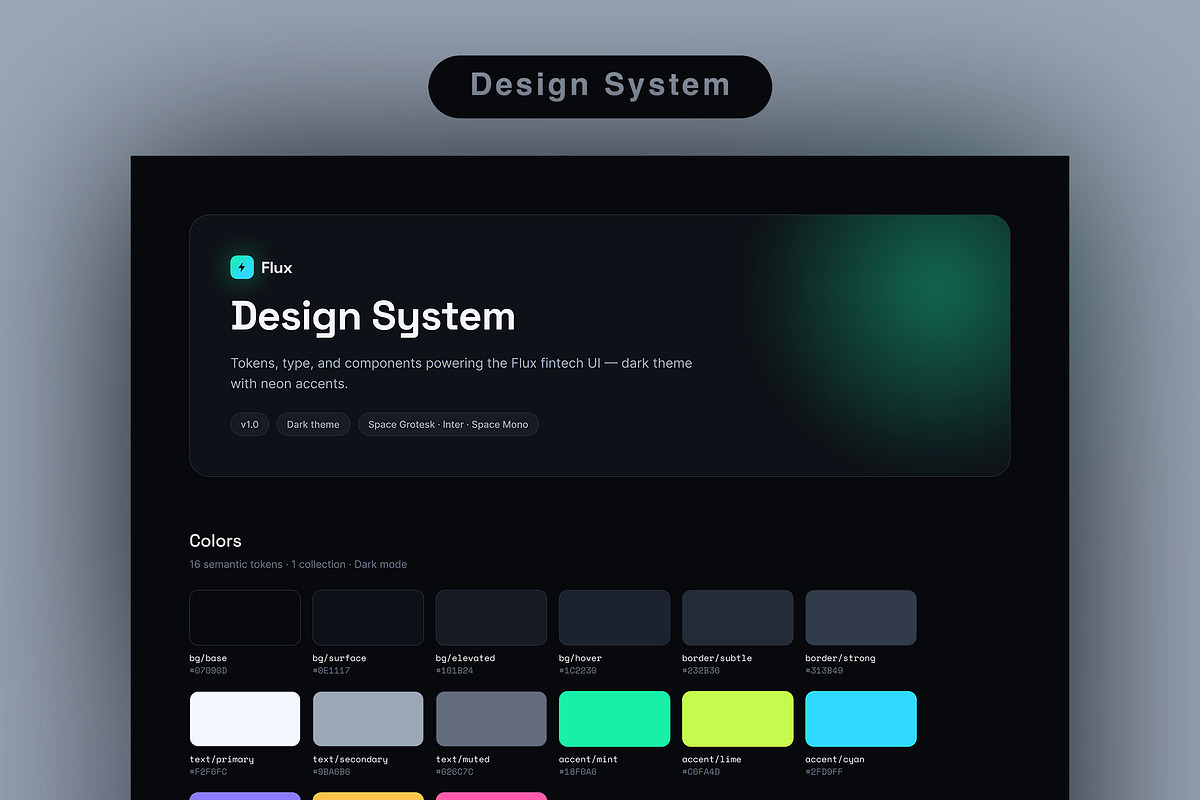Screen dimensions: 1200x800
Task: Pick the text/primary white swatch
Action: [245, 718]
